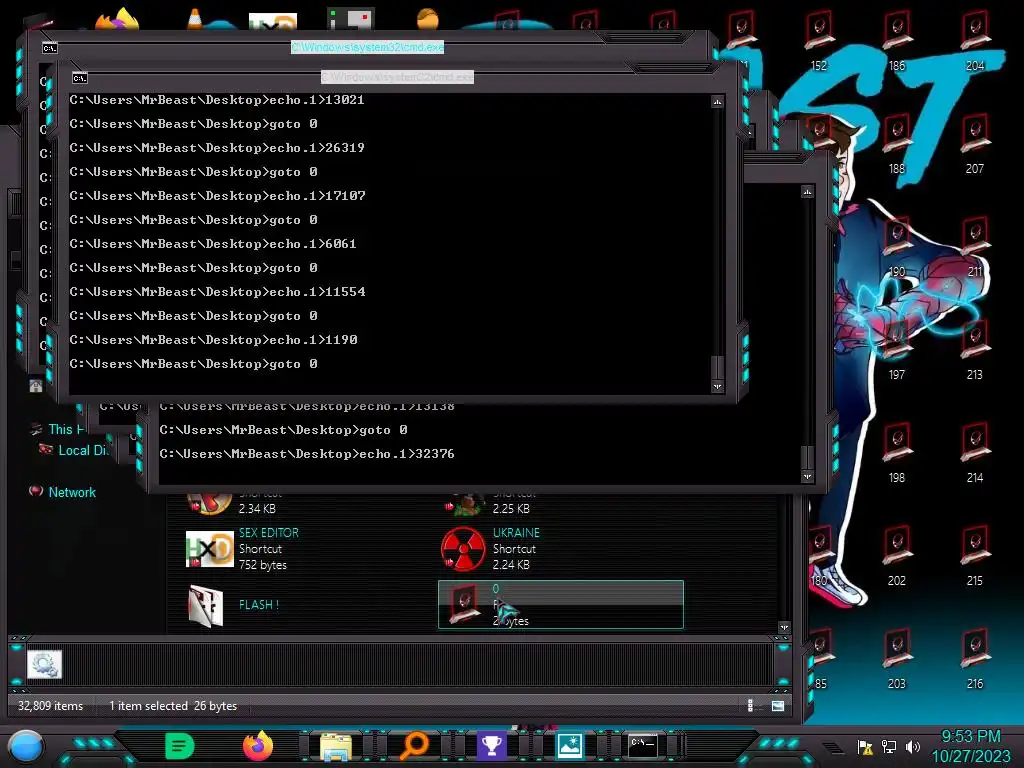Image resolution: width=1024 pixels, height=768 pixels.
Task: Select the desktop icon labeled 211
Action: click(x=975, y=247)
